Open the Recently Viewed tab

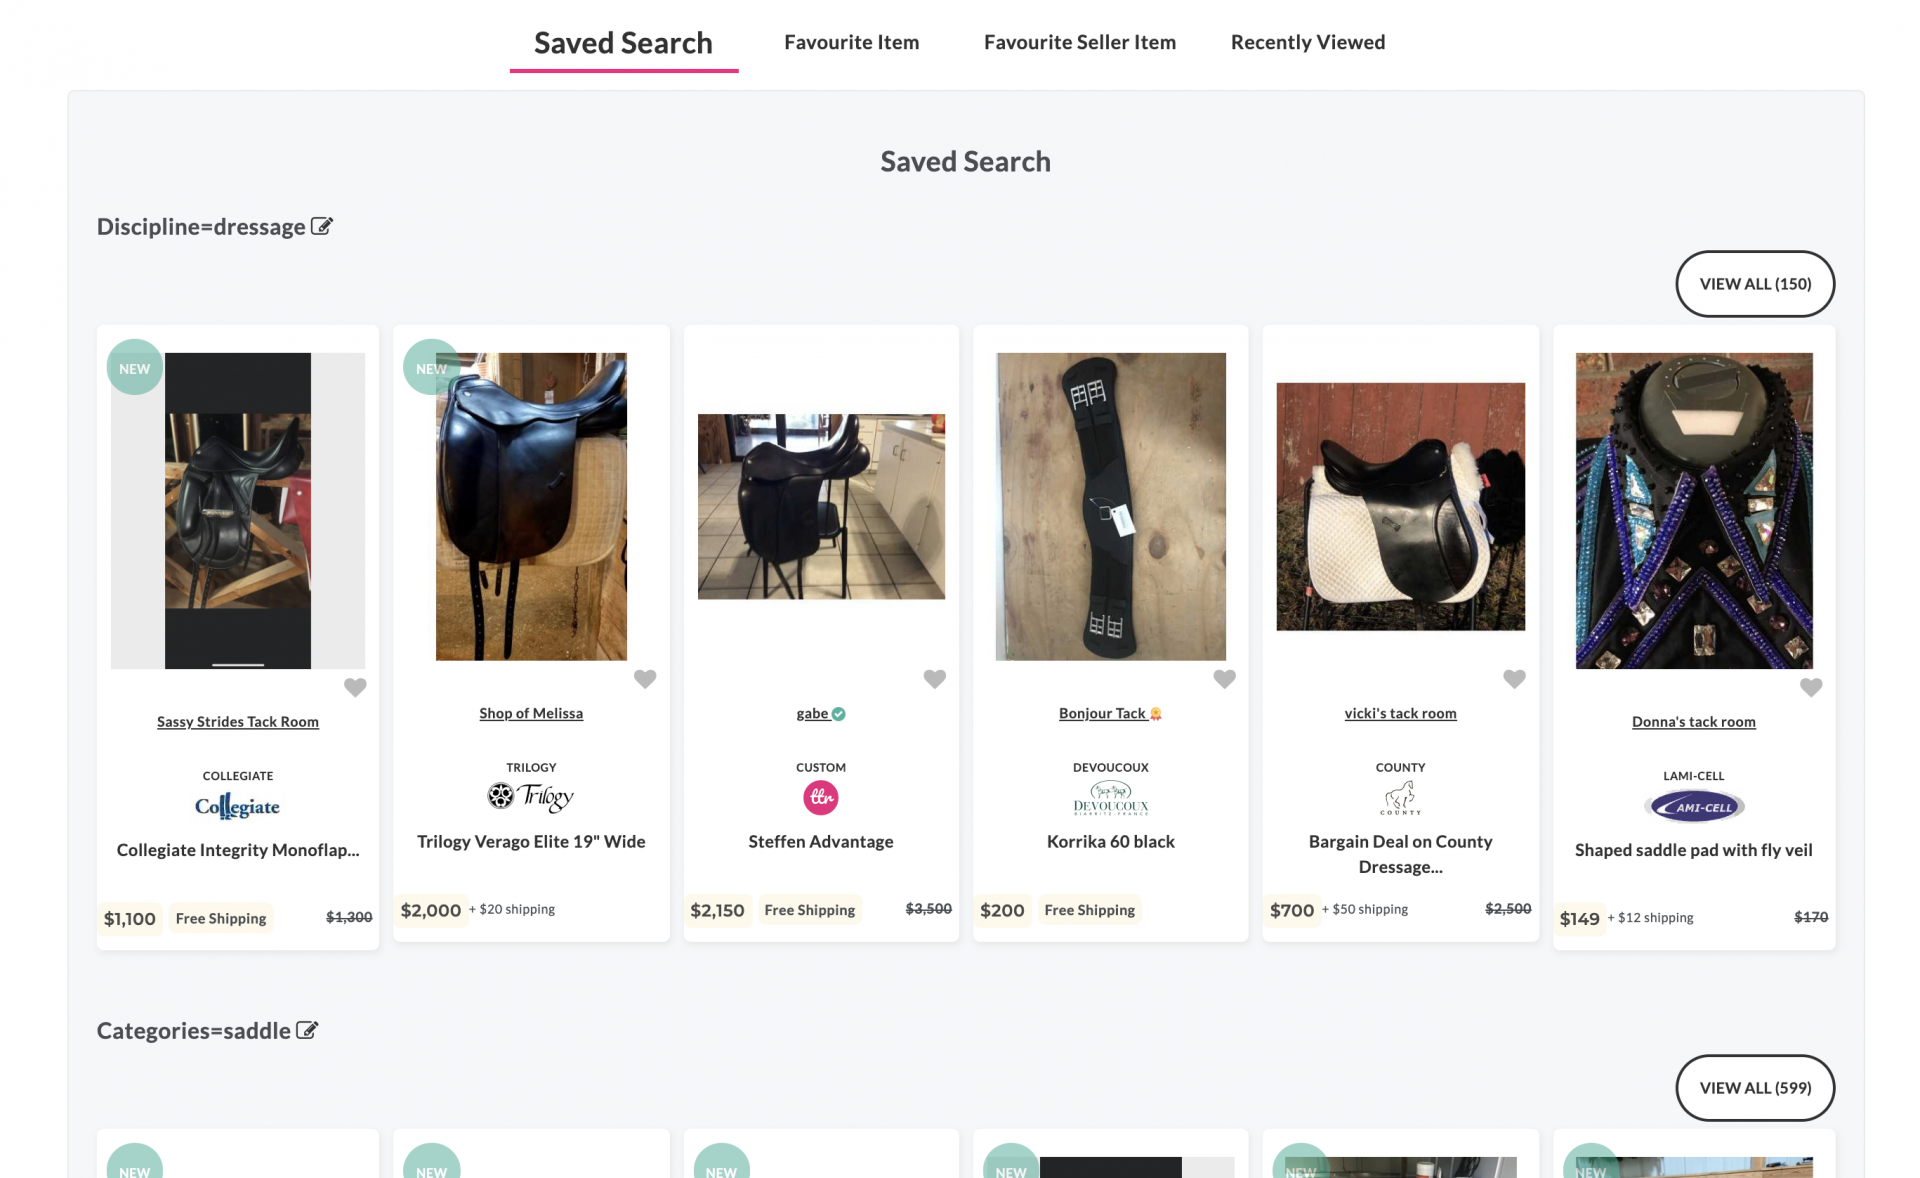[1307, 42]
